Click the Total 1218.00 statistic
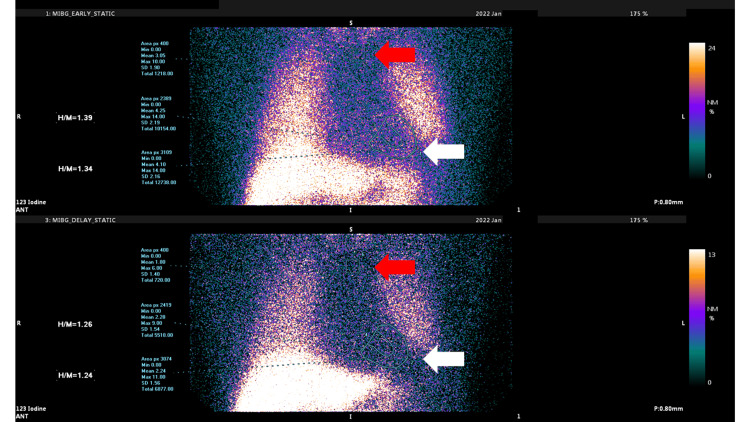The height and width of the screenshot is (422, 750). (x=157, y=74)
